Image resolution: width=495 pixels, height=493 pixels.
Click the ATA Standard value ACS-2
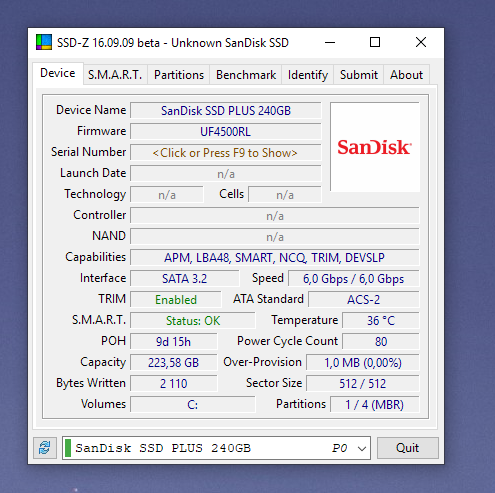[364, 300]
